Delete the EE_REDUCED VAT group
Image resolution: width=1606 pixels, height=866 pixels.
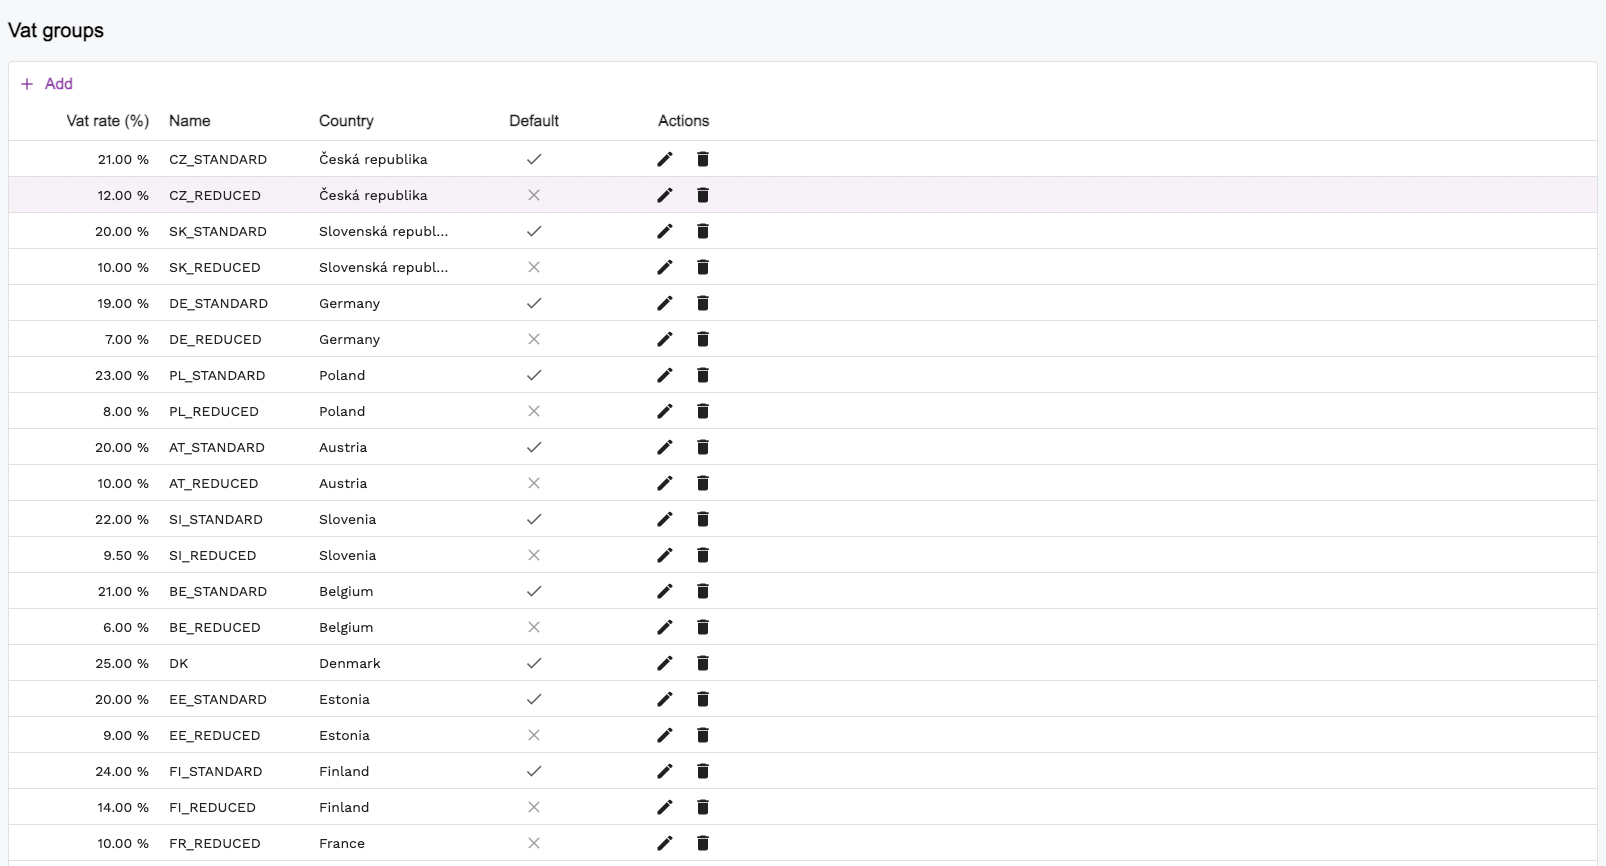[x=703, y=735]
